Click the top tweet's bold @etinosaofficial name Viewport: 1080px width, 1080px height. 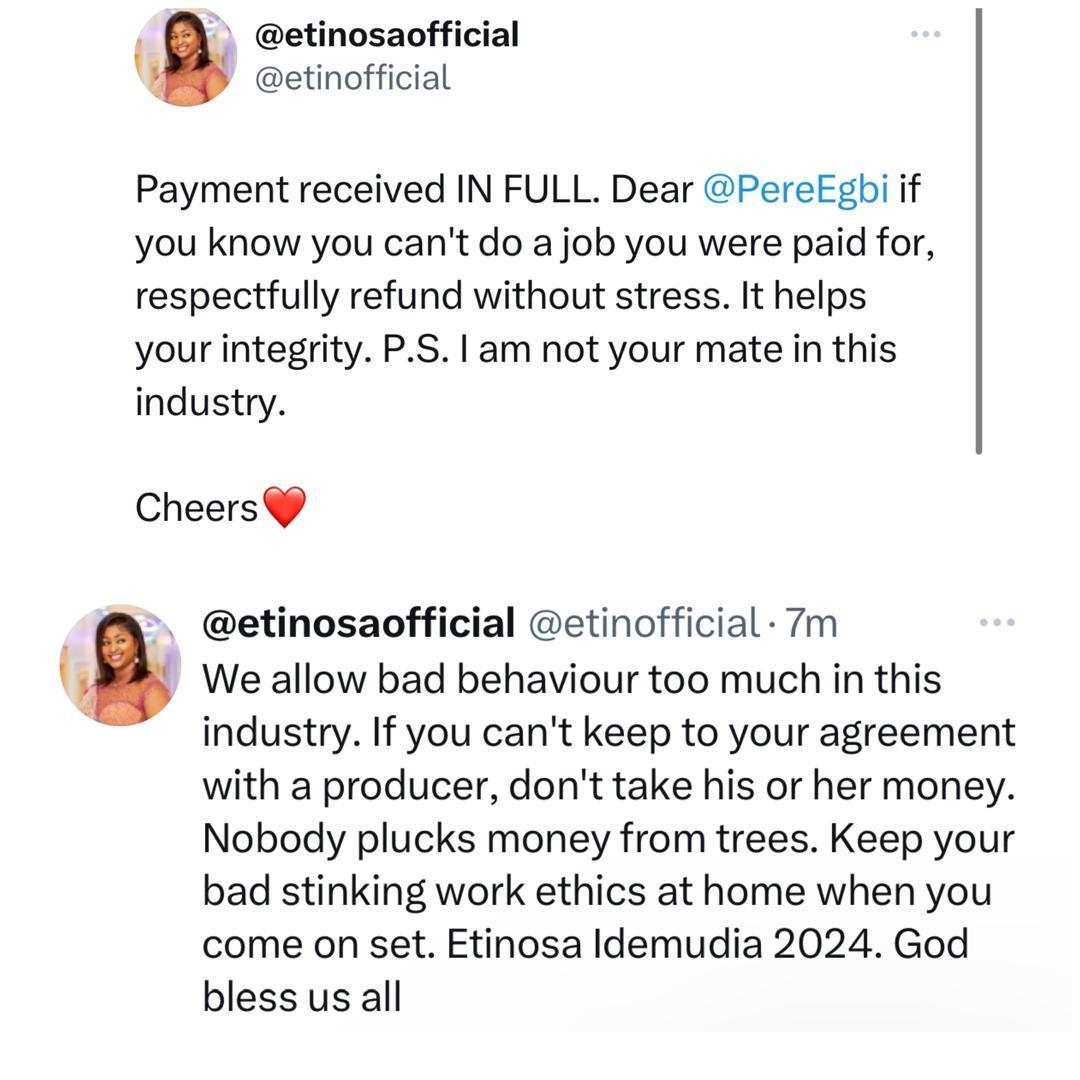tap(387, 35)
